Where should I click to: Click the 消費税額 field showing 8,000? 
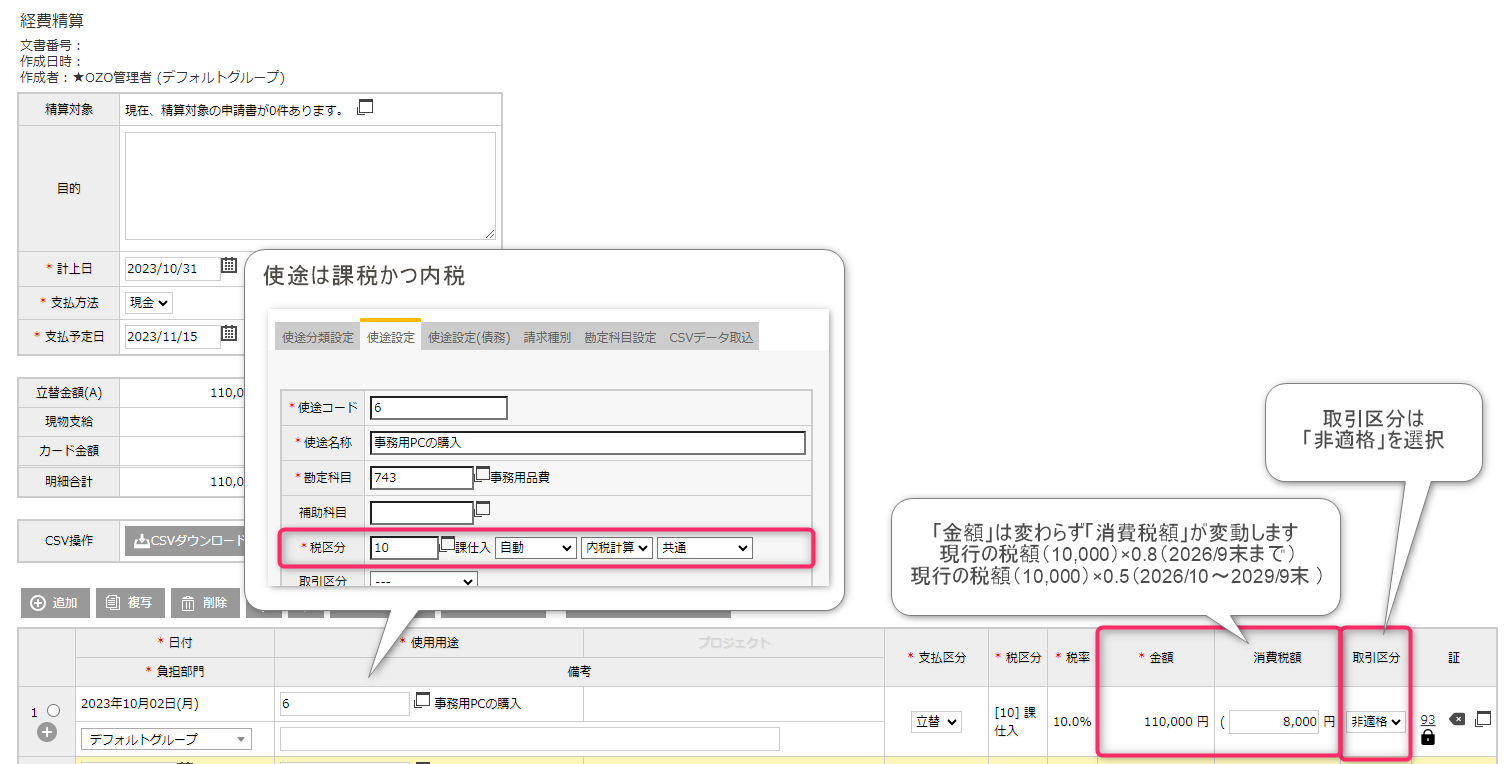[1275, 721]
